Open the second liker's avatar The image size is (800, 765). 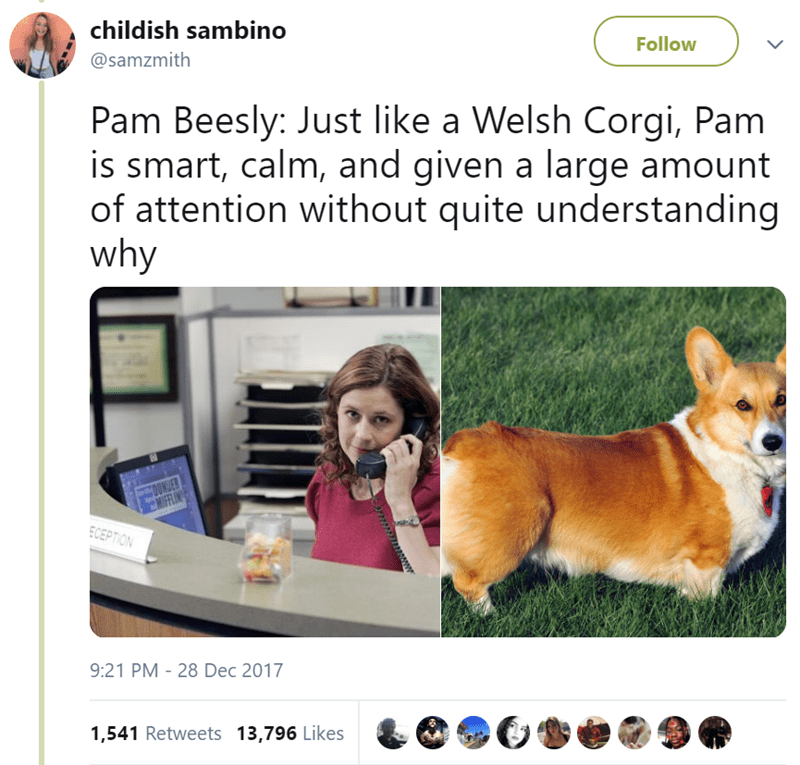(433, 733)
